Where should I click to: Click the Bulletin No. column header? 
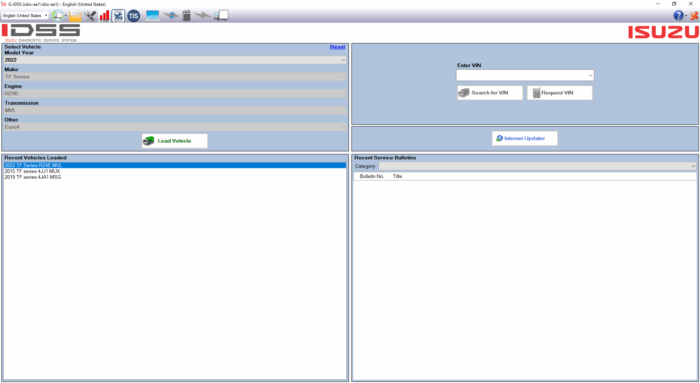(371, 176)
